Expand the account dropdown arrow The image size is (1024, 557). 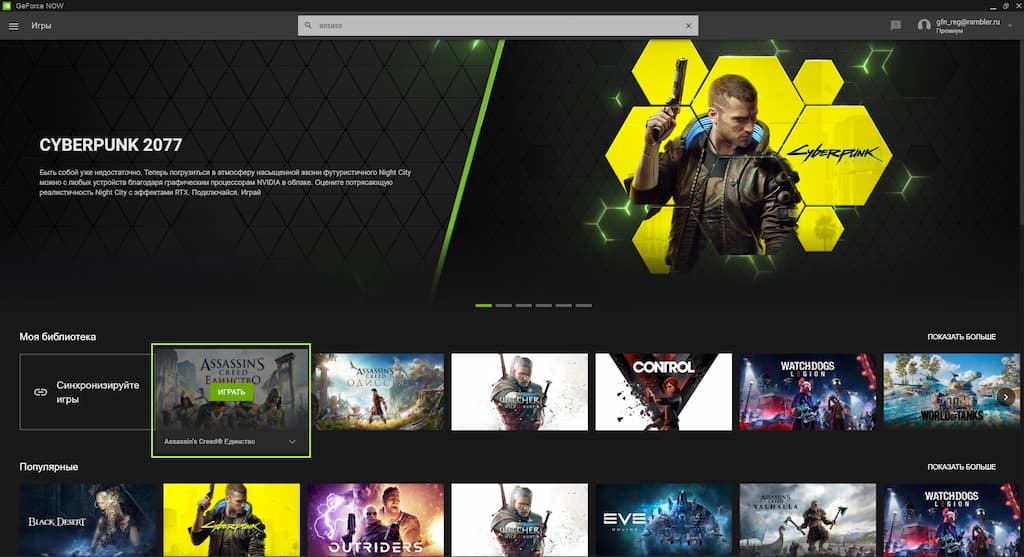(1010, 25)
